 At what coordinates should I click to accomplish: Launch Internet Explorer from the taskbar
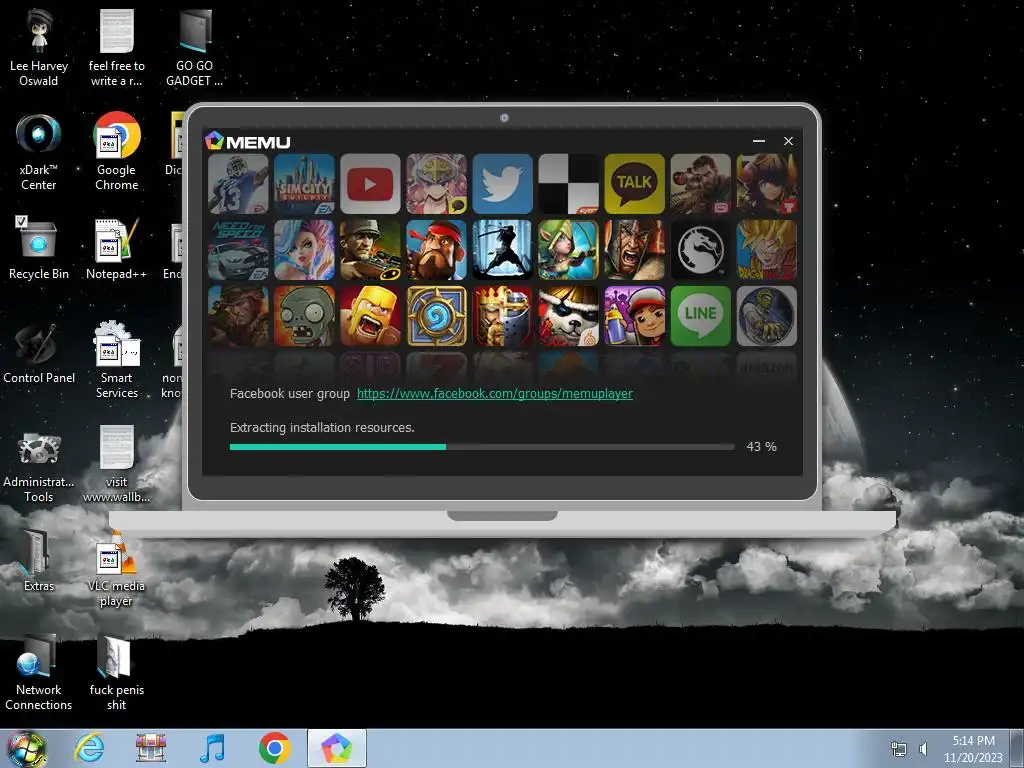(x=89, y=748)
